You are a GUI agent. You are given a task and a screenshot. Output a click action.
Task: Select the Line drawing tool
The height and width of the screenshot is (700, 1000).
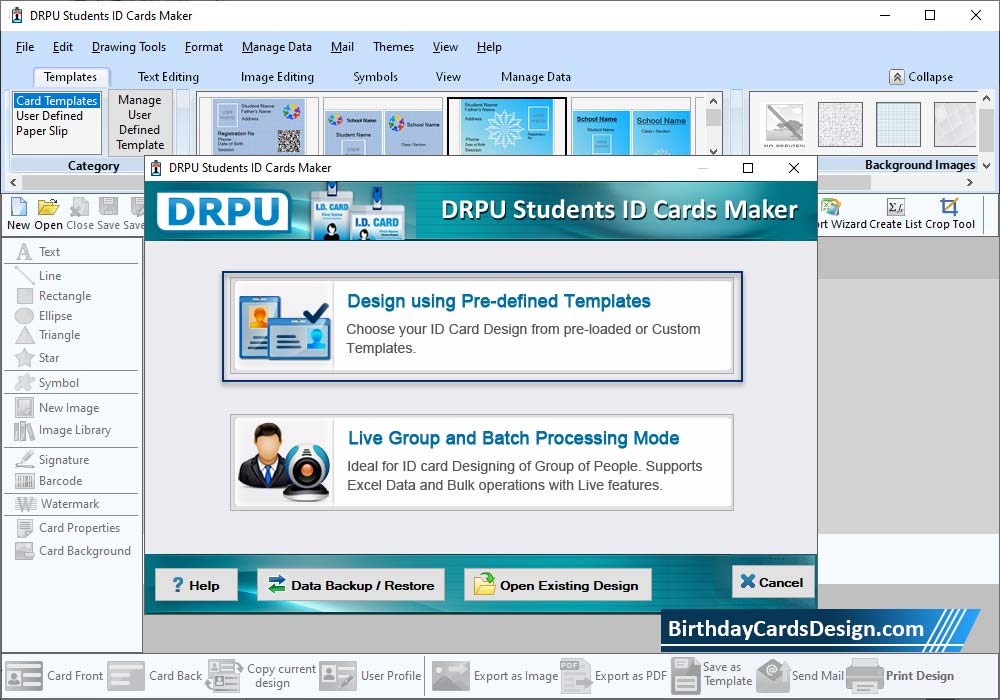point(39,275)
